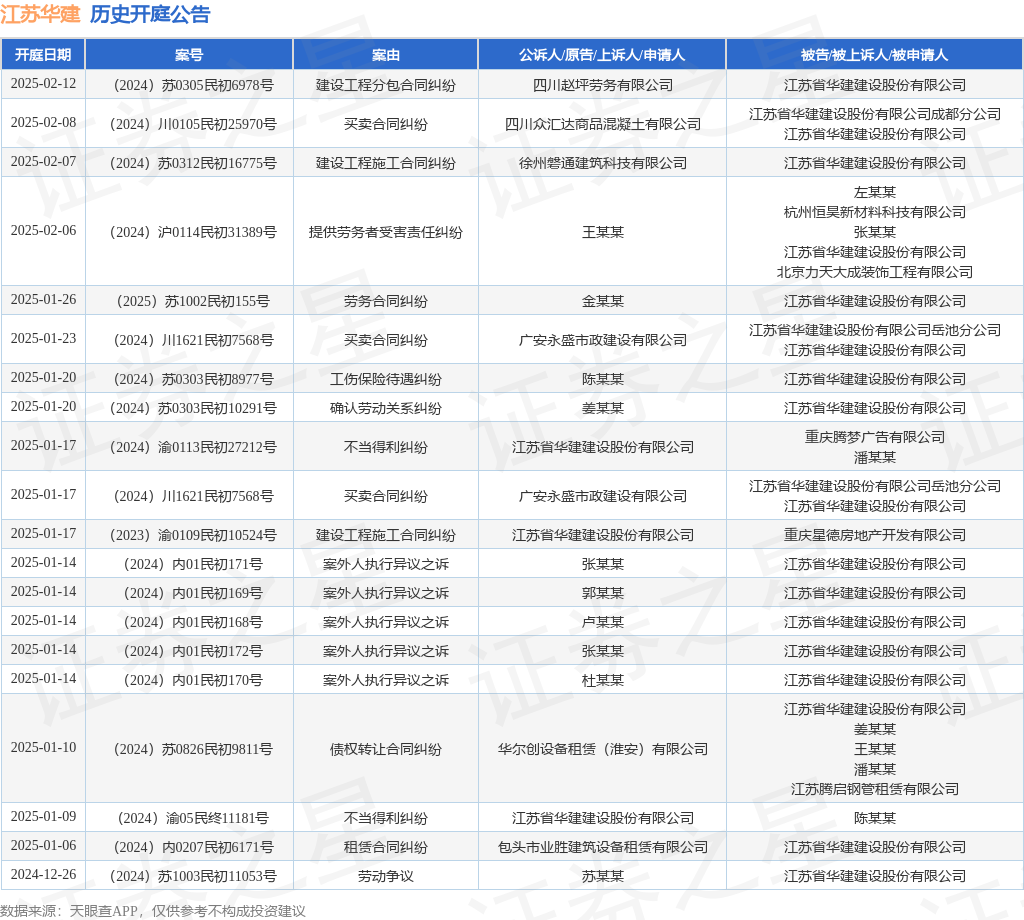This screenshot has width=1024, height=920.
Task: Click case number (2024)苏0826民初9811号
Action: (193, 750)
